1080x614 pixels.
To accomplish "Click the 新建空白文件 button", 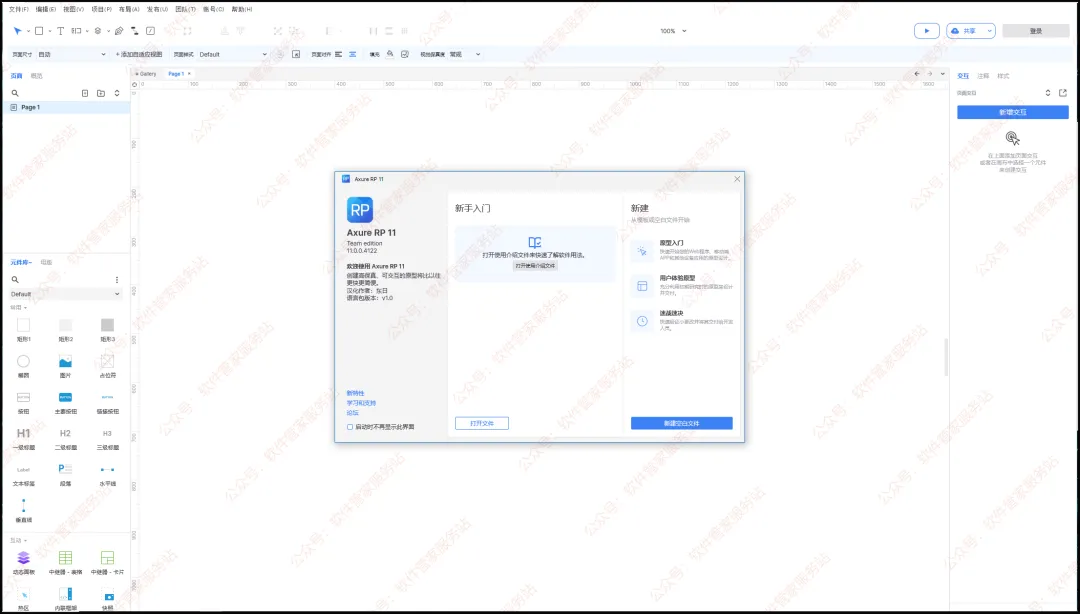I will [x=681, y=423].
